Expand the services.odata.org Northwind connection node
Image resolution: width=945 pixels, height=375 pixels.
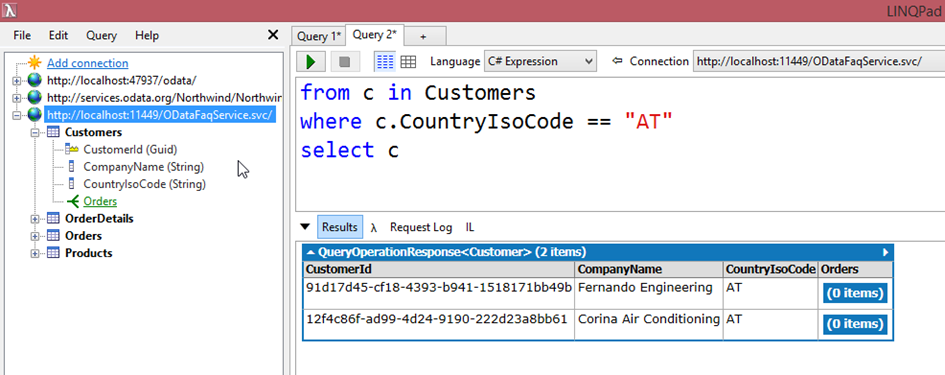(17, 97)
